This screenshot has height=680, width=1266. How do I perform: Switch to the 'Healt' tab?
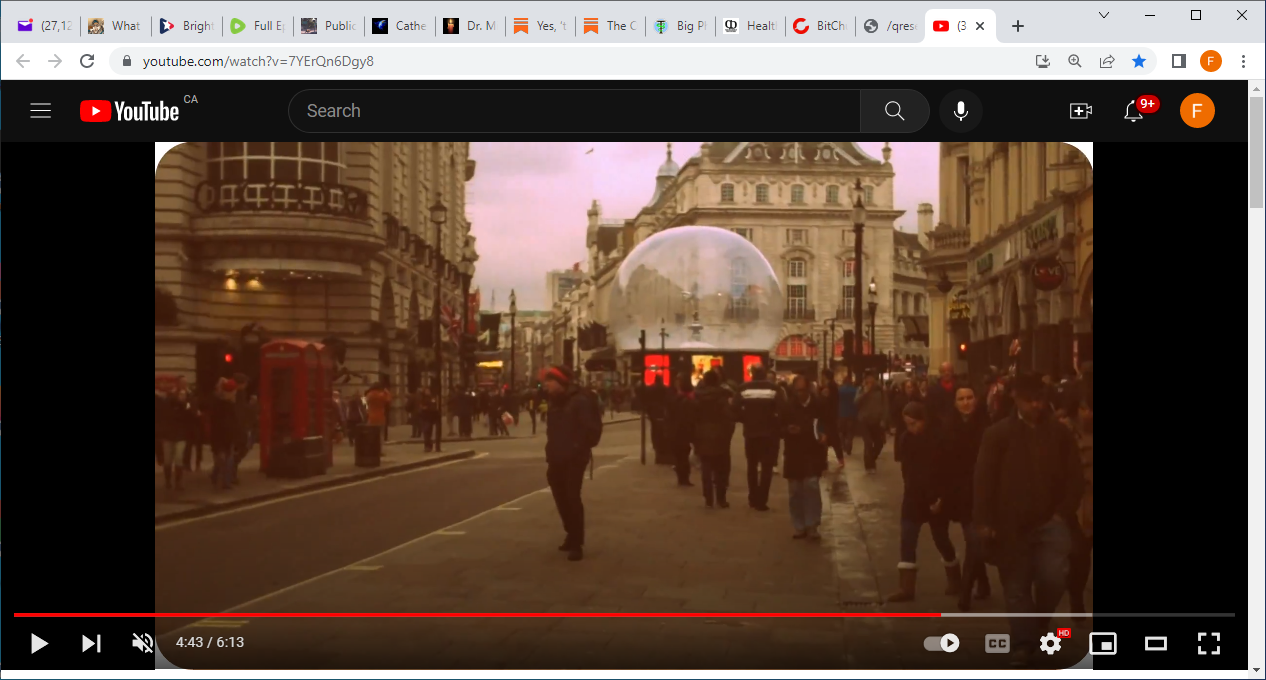point(750,26)
